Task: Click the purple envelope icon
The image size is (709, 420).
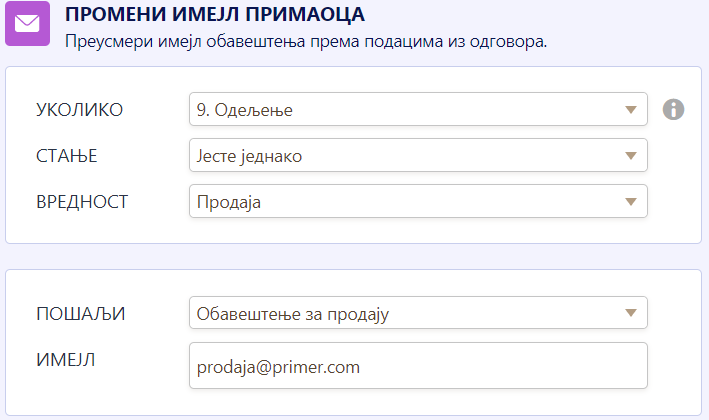Action: click(27, 24)
